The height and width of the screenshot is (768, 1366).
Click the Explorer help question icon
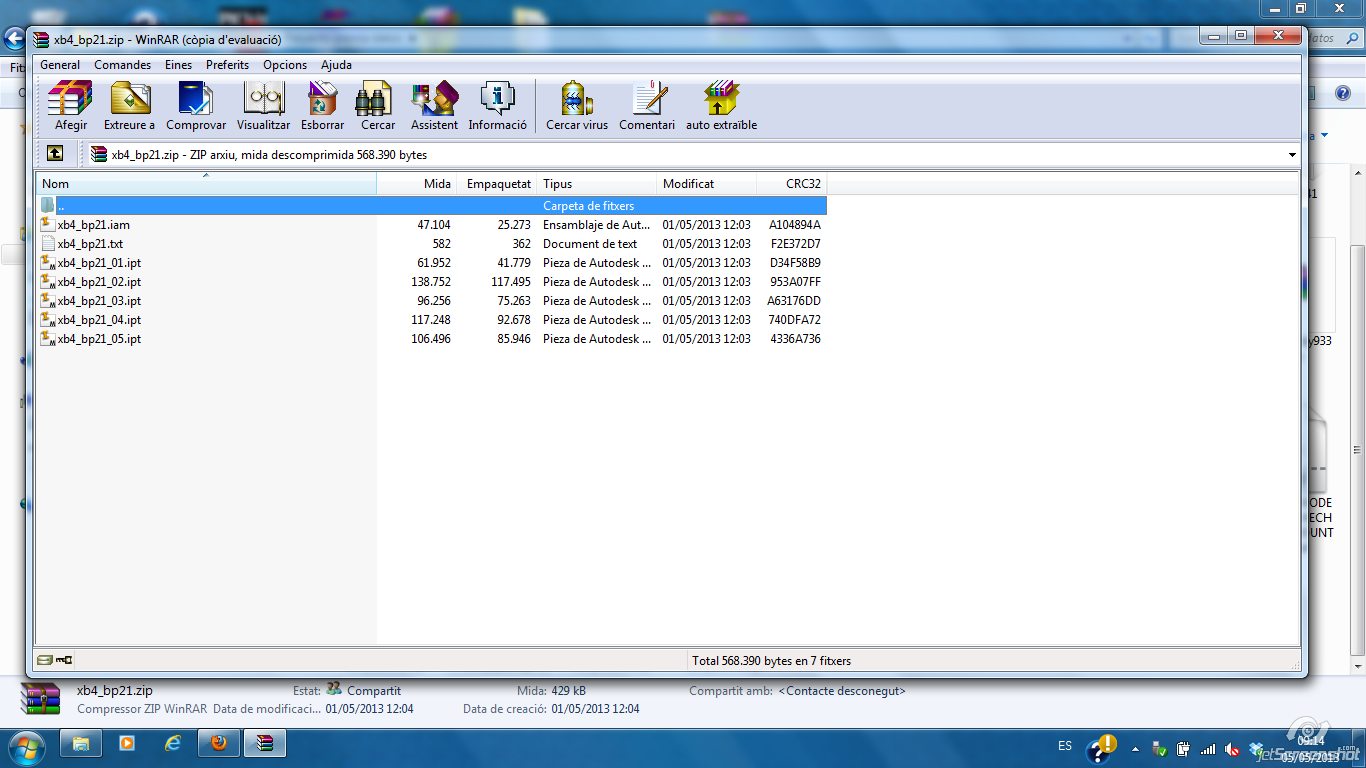coord(1343,93)
